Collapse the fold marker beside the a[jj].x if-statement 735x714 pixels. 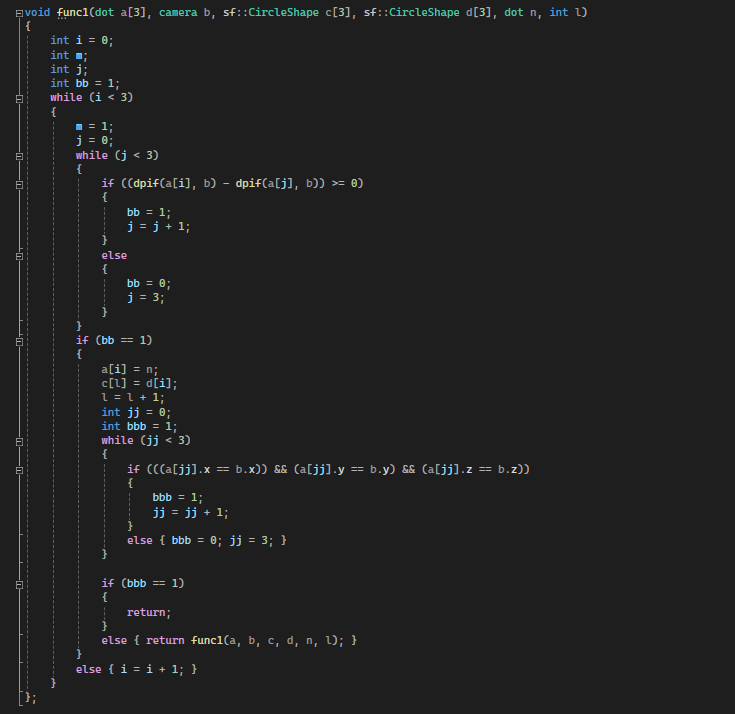tap(19, 470)
